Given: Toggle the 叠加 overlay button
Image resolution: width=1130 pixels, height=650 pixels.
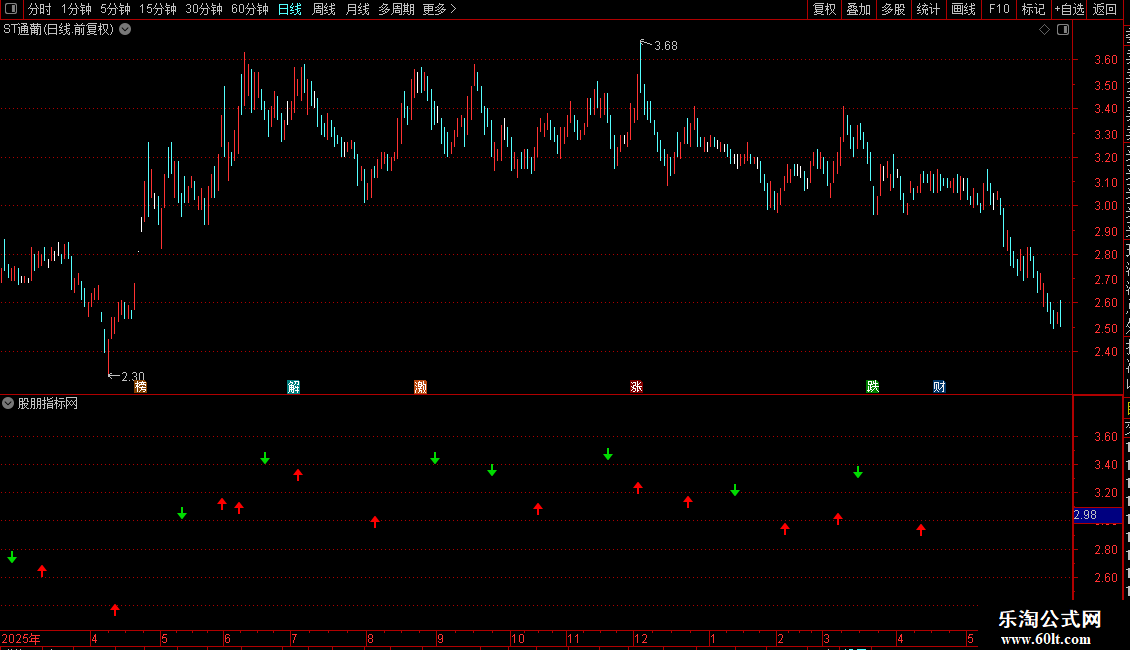Looking at the screenshot, I should tap(858, 9).
